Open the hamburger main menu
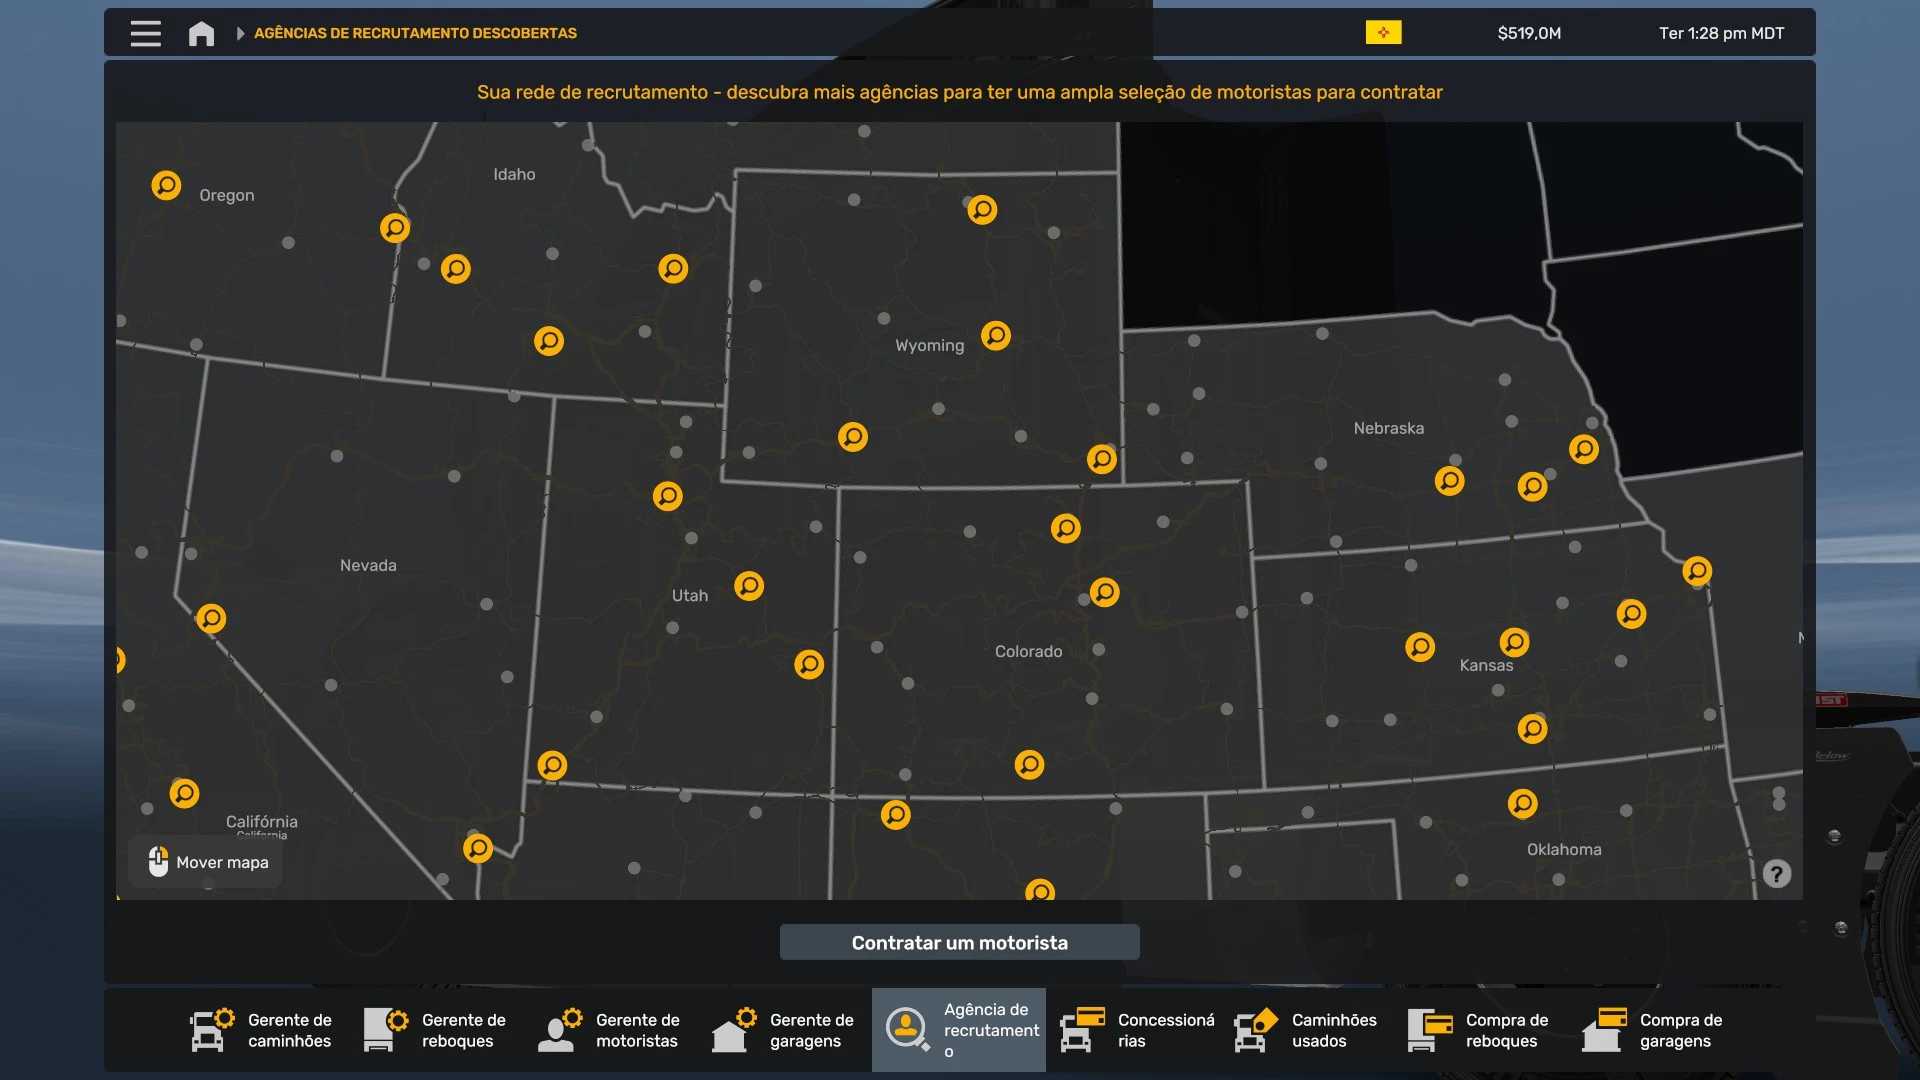This screenshot has height=1080, width=1920. tap(145, 33)
